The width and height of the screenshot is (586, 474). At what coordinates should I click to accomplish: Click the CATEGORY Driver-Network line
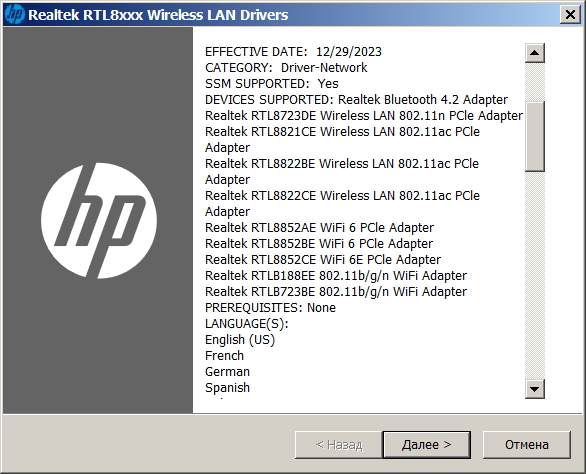(286, 68)
